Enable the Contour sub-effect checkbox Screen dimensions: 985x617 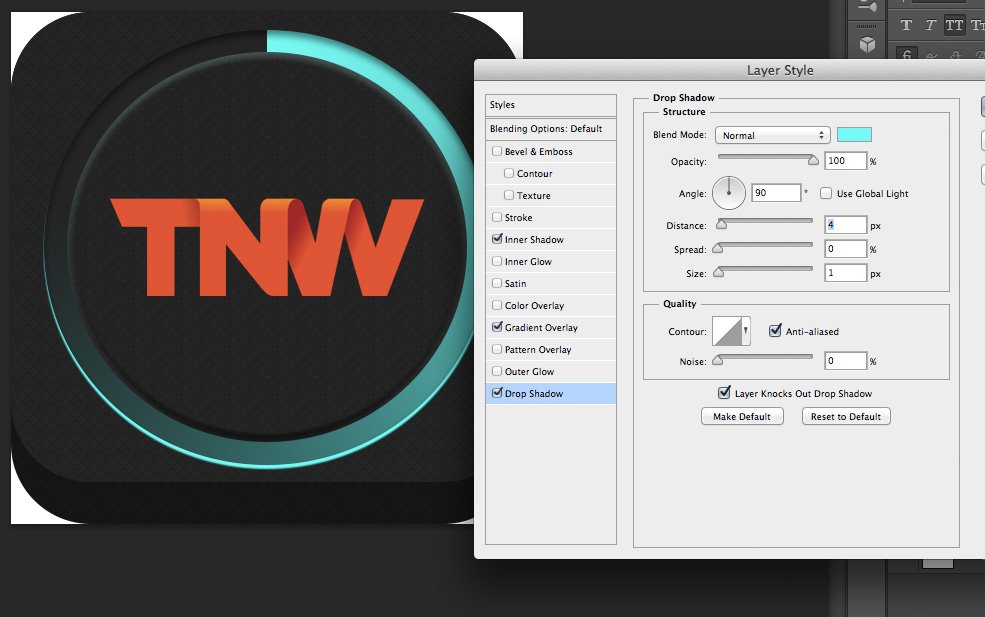[x=509, y=173]
